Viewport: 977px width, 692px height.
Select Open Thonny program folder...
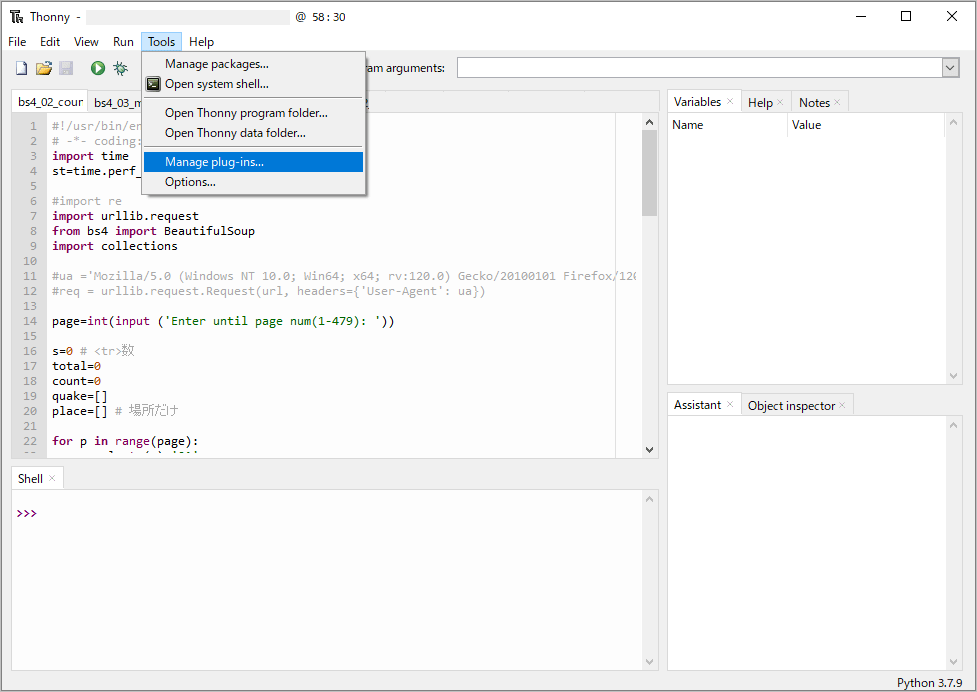[254, 113]
